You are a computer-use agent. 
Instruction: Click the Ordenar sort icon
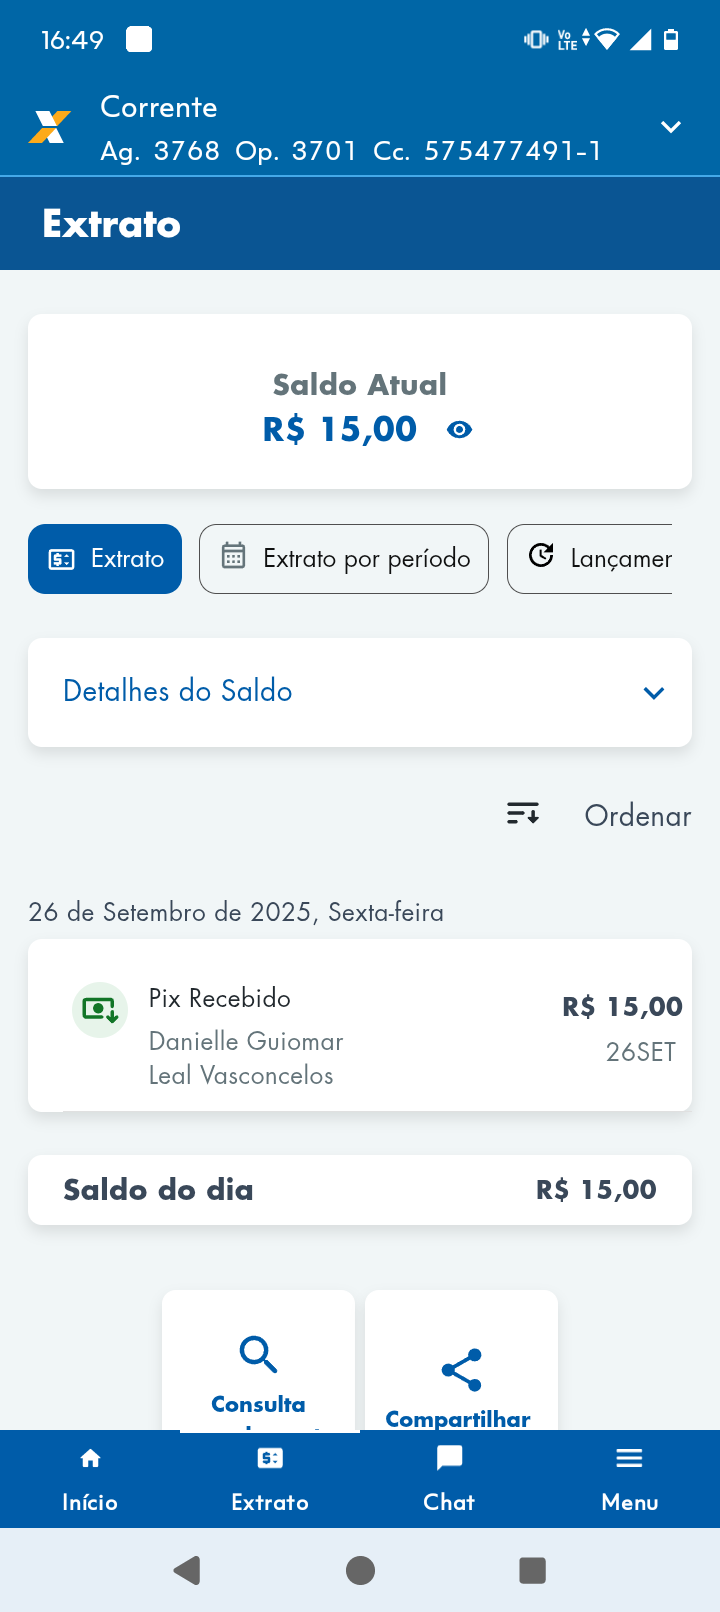523,814
